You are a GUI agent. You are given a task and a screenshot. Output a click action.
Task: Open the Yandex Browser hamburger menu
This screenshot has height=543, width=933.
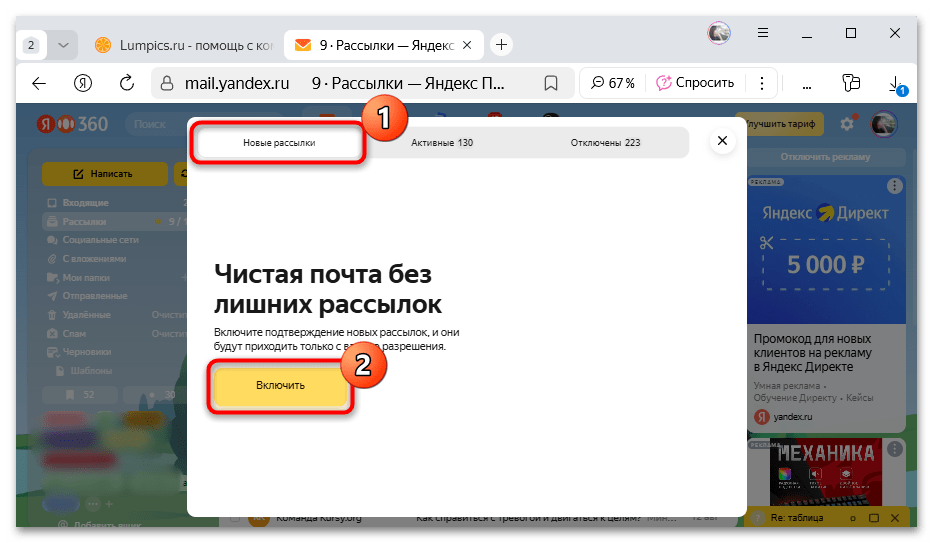[x=763, y=33]
